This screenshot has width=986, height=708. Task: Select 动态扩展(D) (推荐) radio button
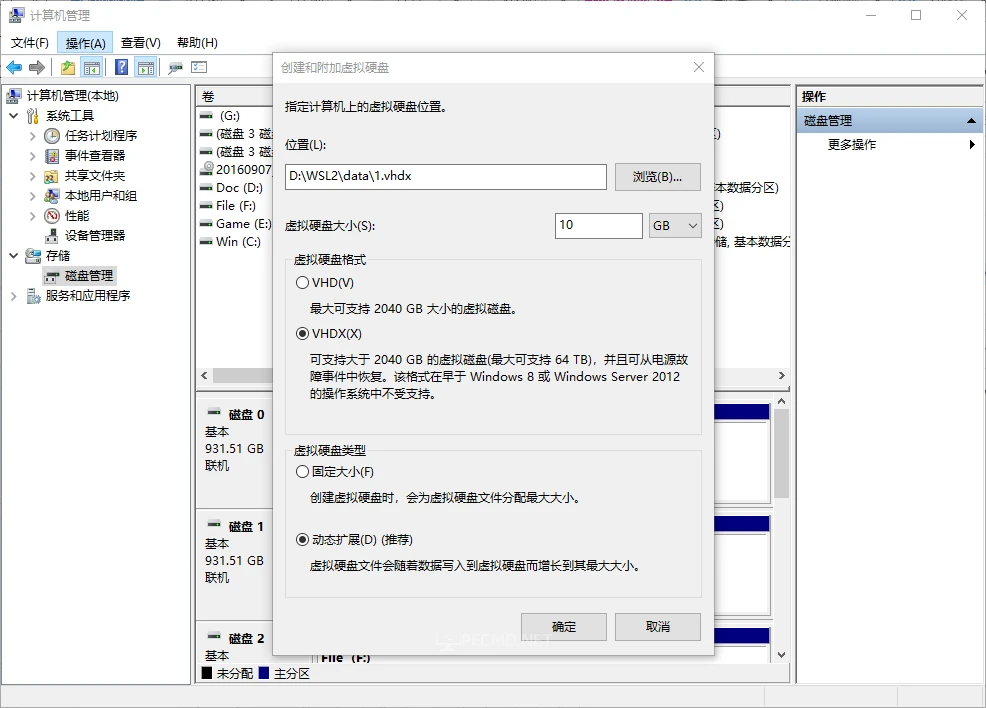coord(302,539)
